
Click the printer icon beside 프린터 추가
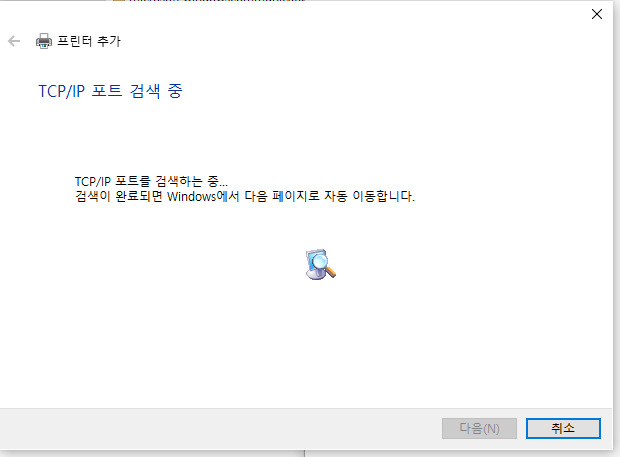click(x=43, y=41)
